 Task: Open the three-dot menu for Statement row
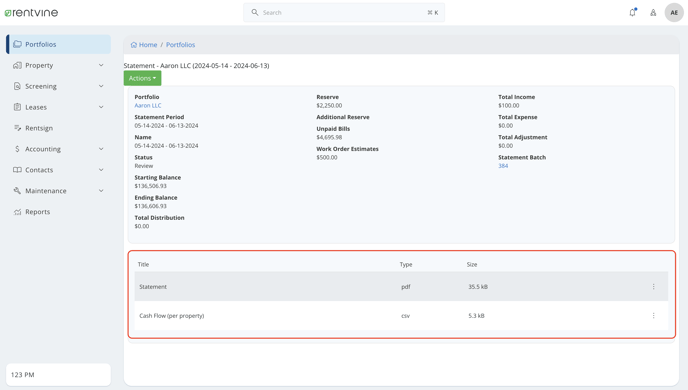[x=653, y=286]
